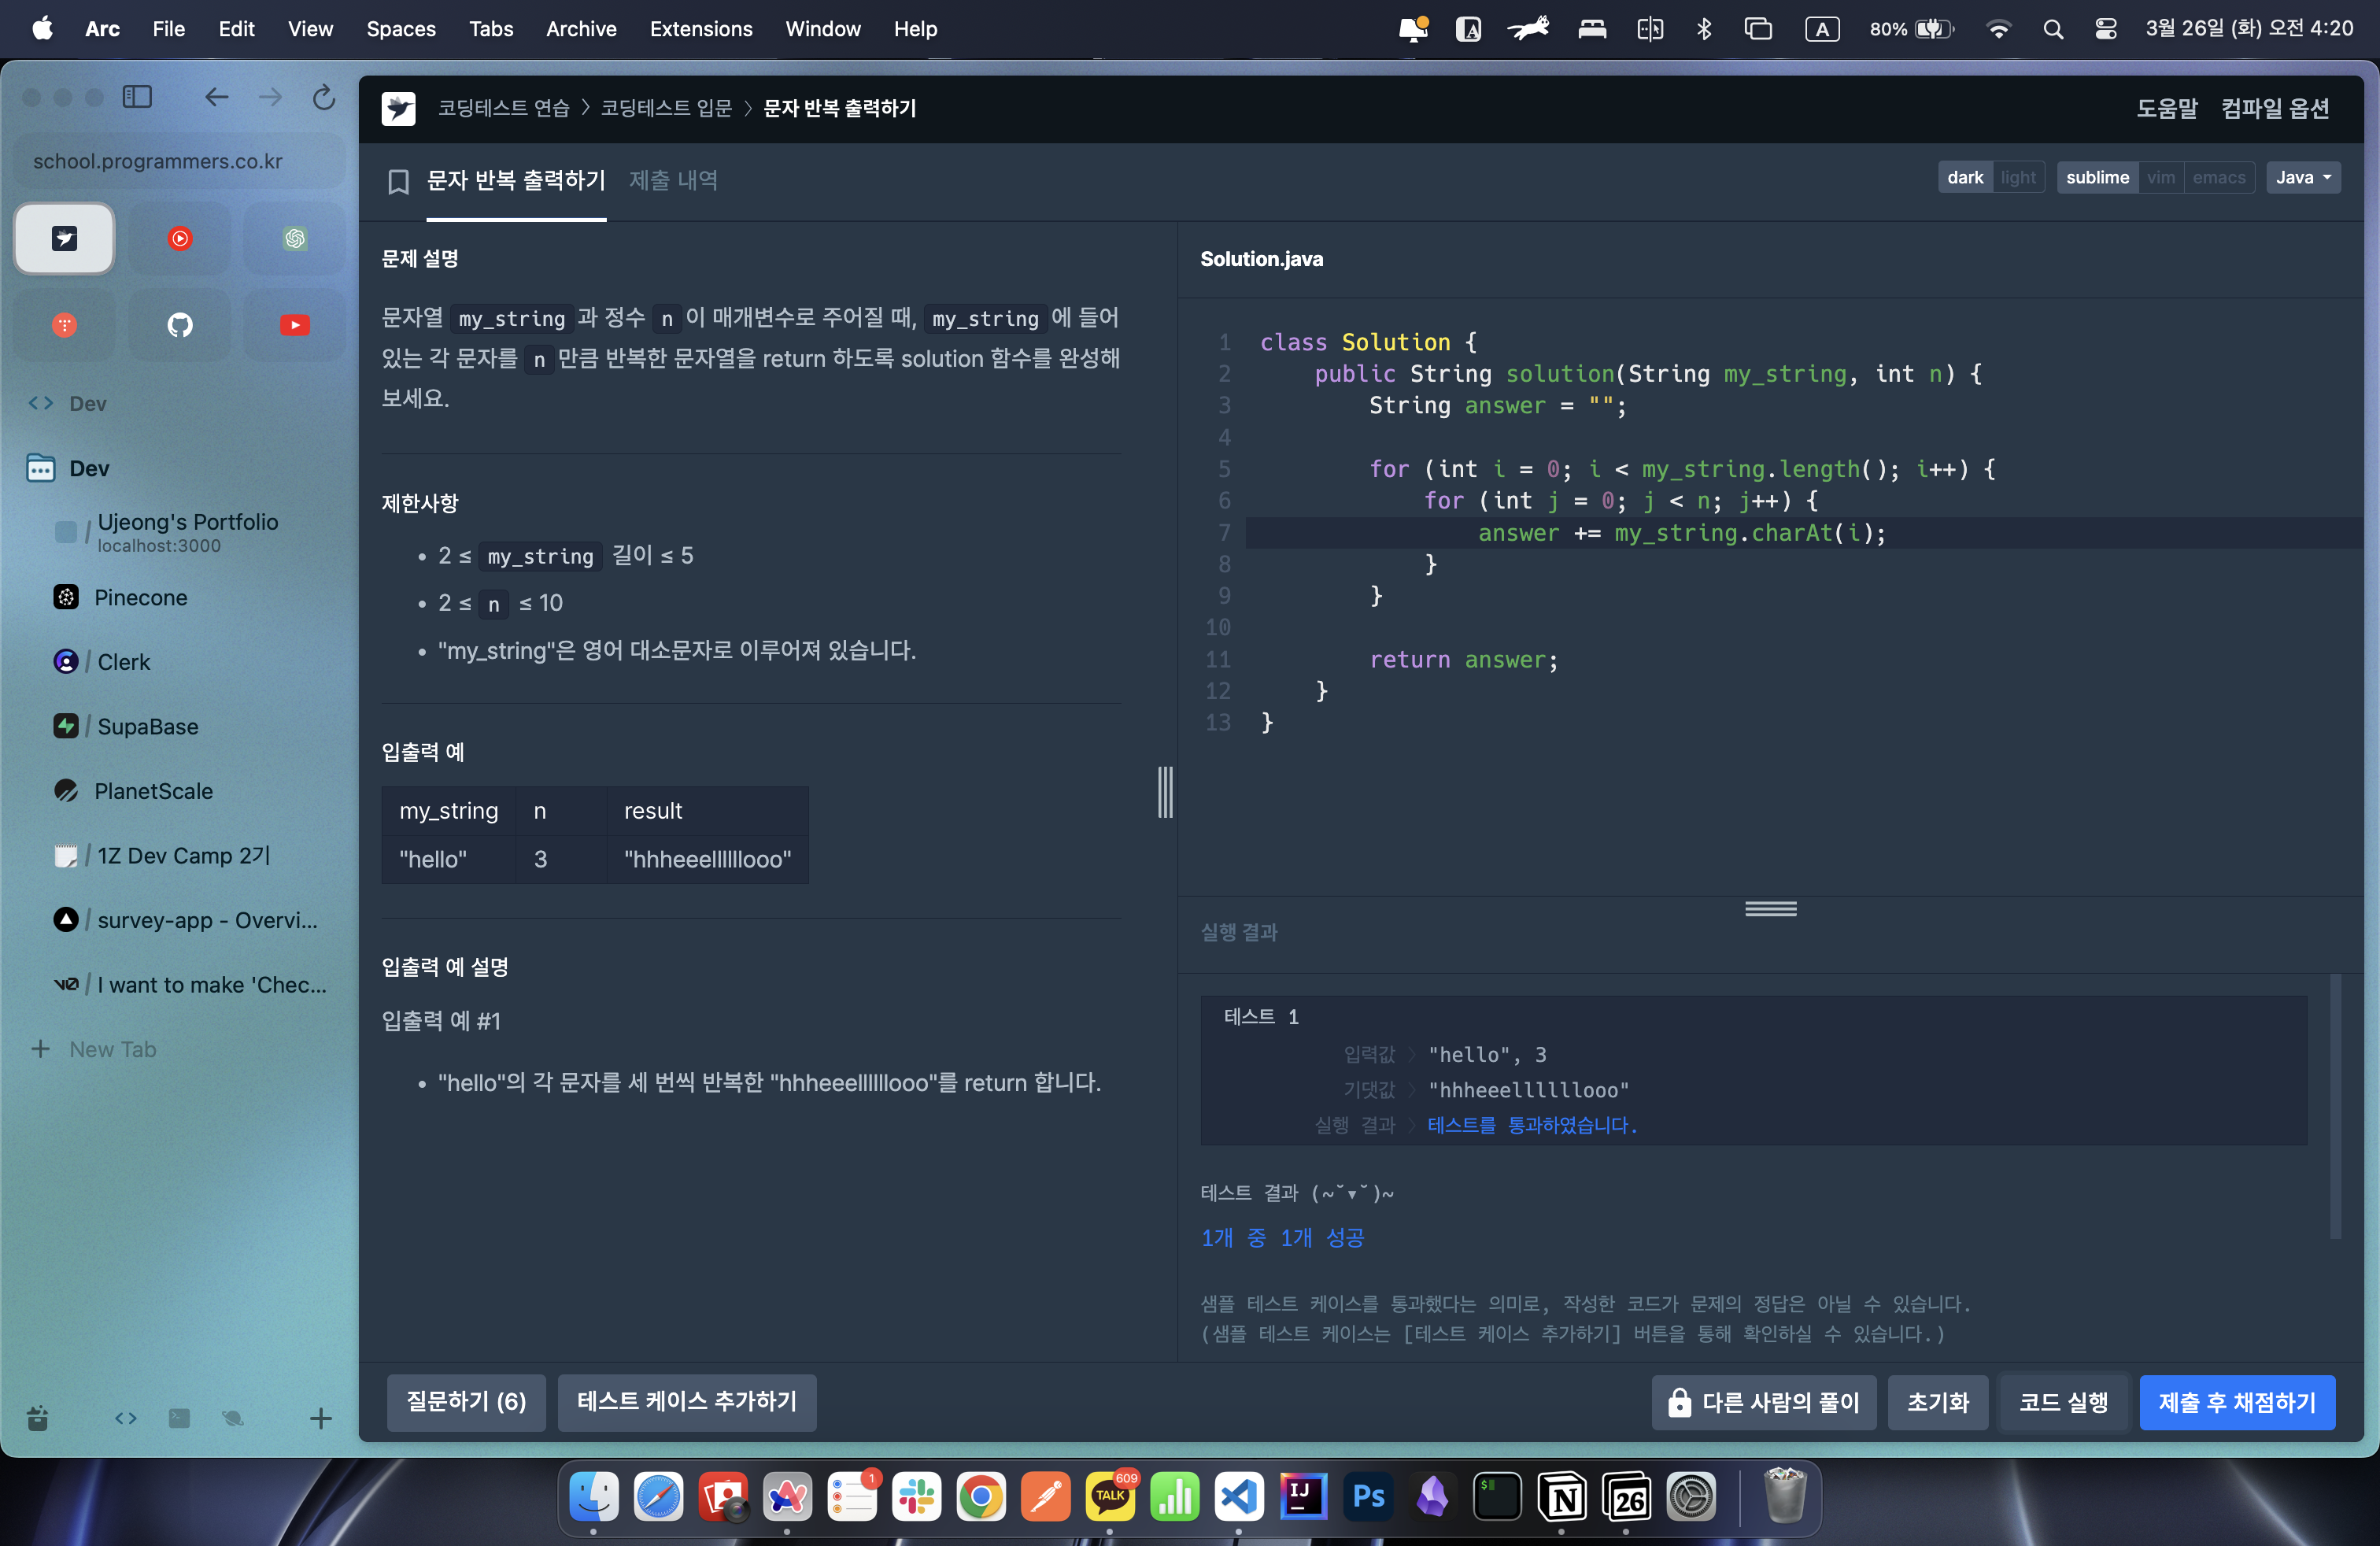2380x1546 pixels.
Task: Open the Spaces menu in menu bar
Action: point(400,28)
